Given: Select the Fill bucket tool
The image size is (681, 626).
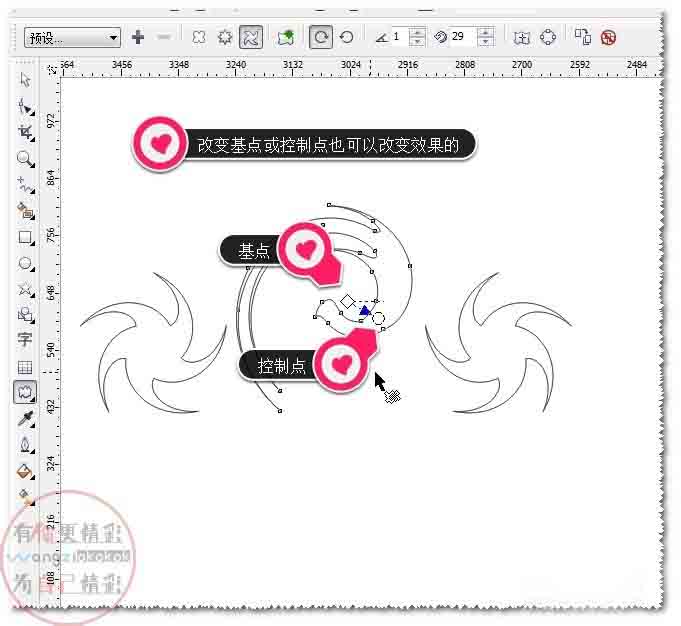Looking at the screenshot, I should click(25, 471).
